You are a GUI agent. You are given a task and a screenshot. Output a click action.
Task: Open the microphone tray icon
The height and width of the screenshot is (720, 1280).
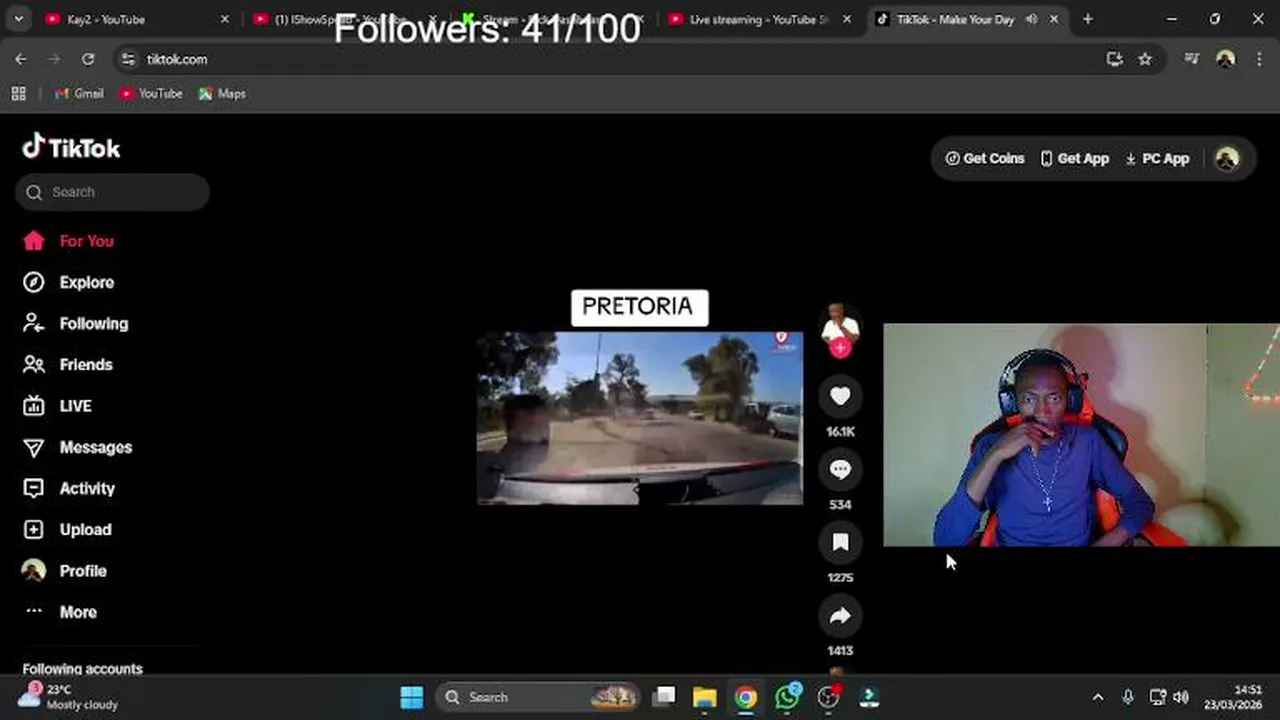point(1128,697)
